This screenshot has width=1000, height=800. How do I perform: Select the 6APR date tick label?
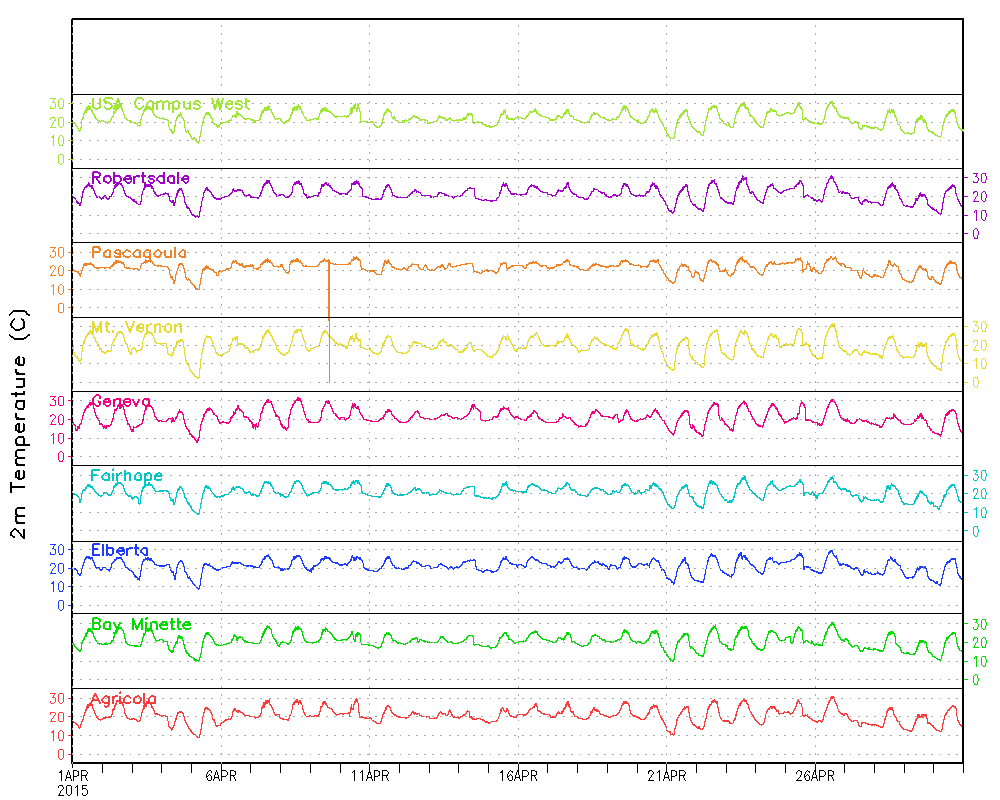221,776
